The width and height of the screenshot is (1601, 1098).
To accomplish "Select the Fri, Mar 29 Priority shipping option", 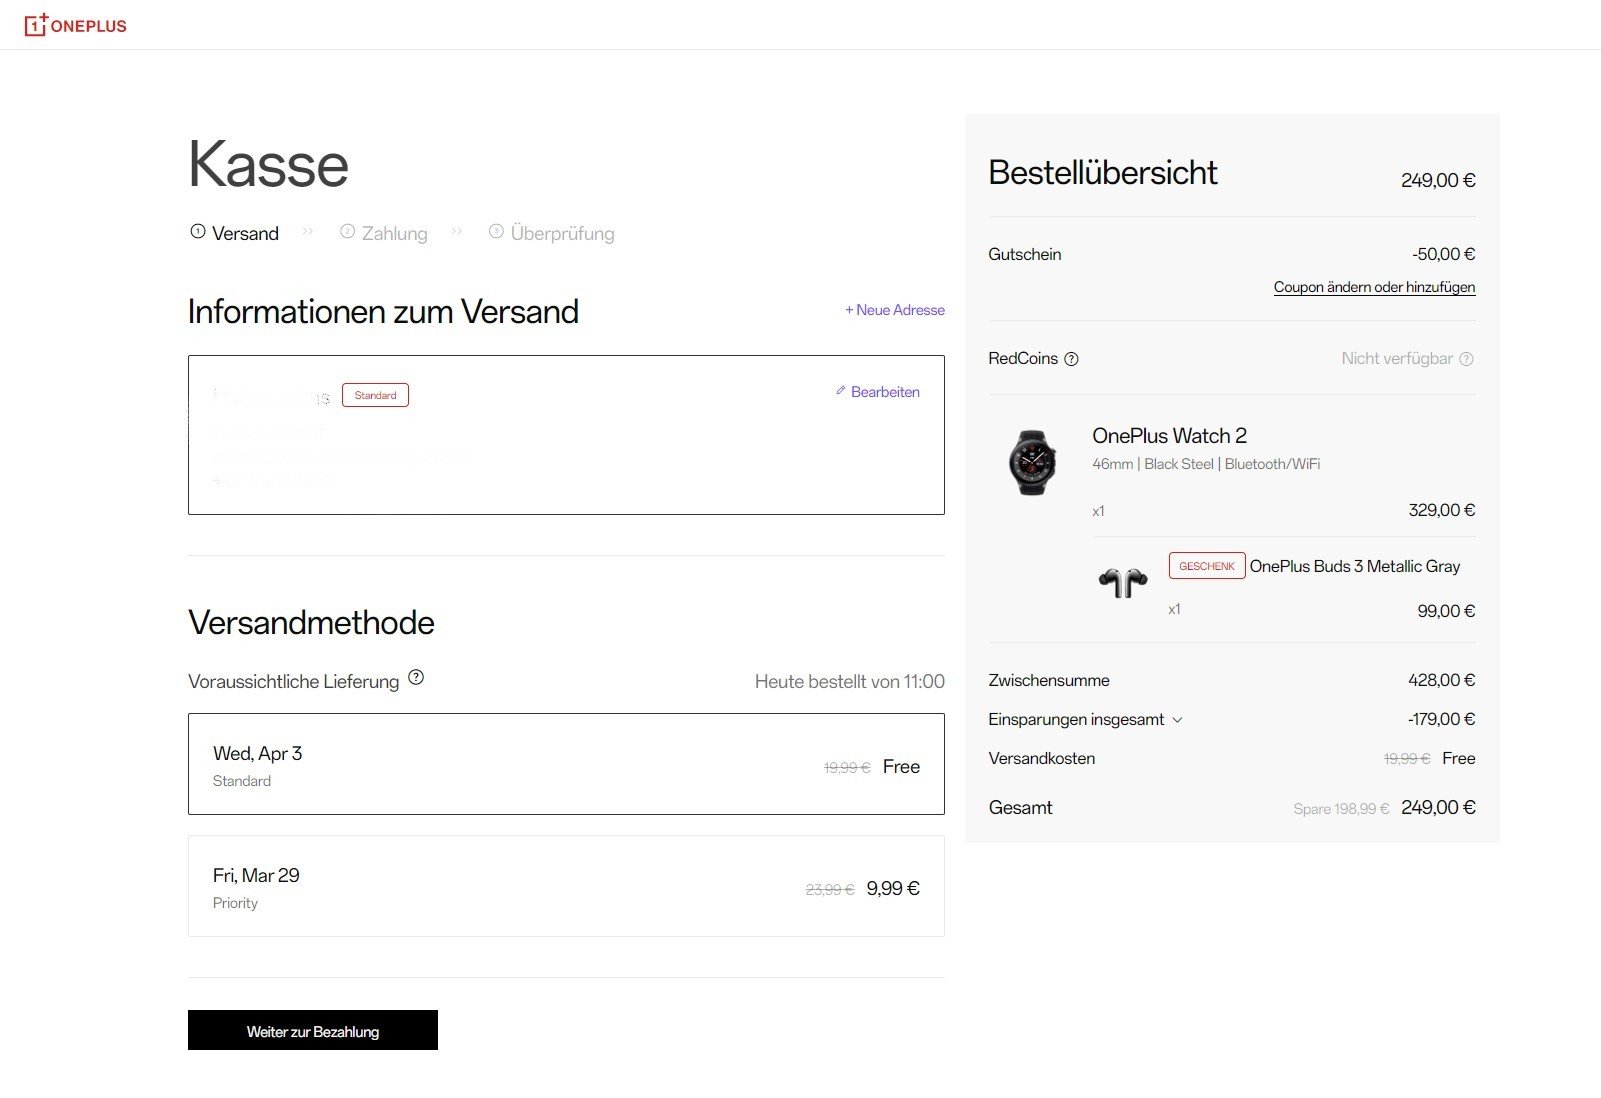I will point(565,886).
